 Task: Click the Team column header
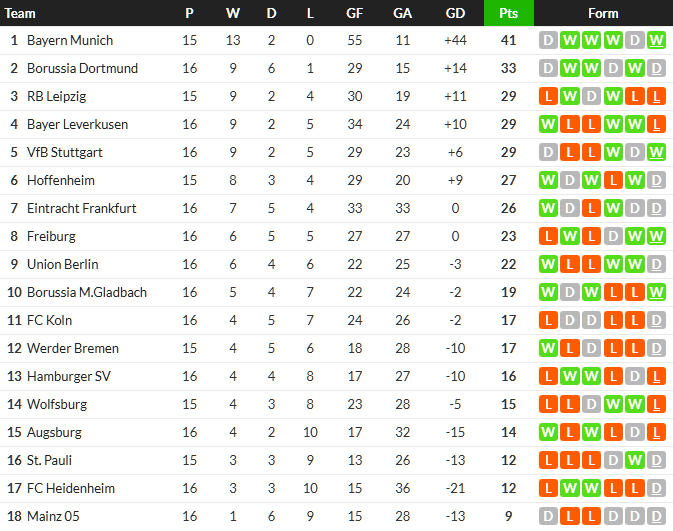tap(21, 13)
